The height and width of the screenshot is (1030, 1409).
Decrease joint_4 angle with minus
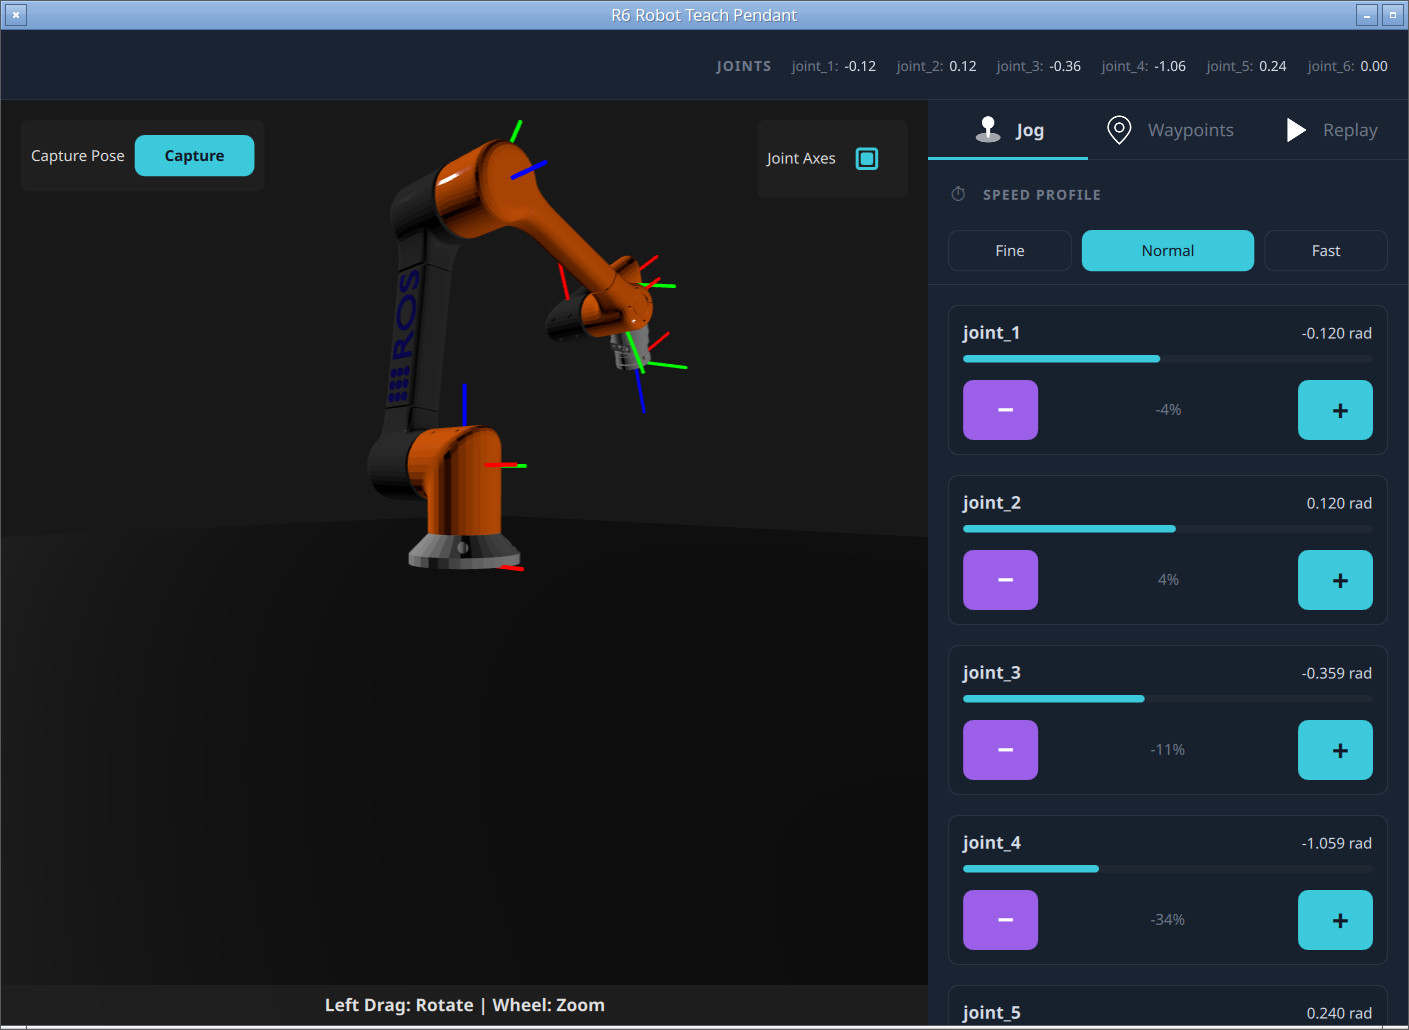coord(1000,920)
